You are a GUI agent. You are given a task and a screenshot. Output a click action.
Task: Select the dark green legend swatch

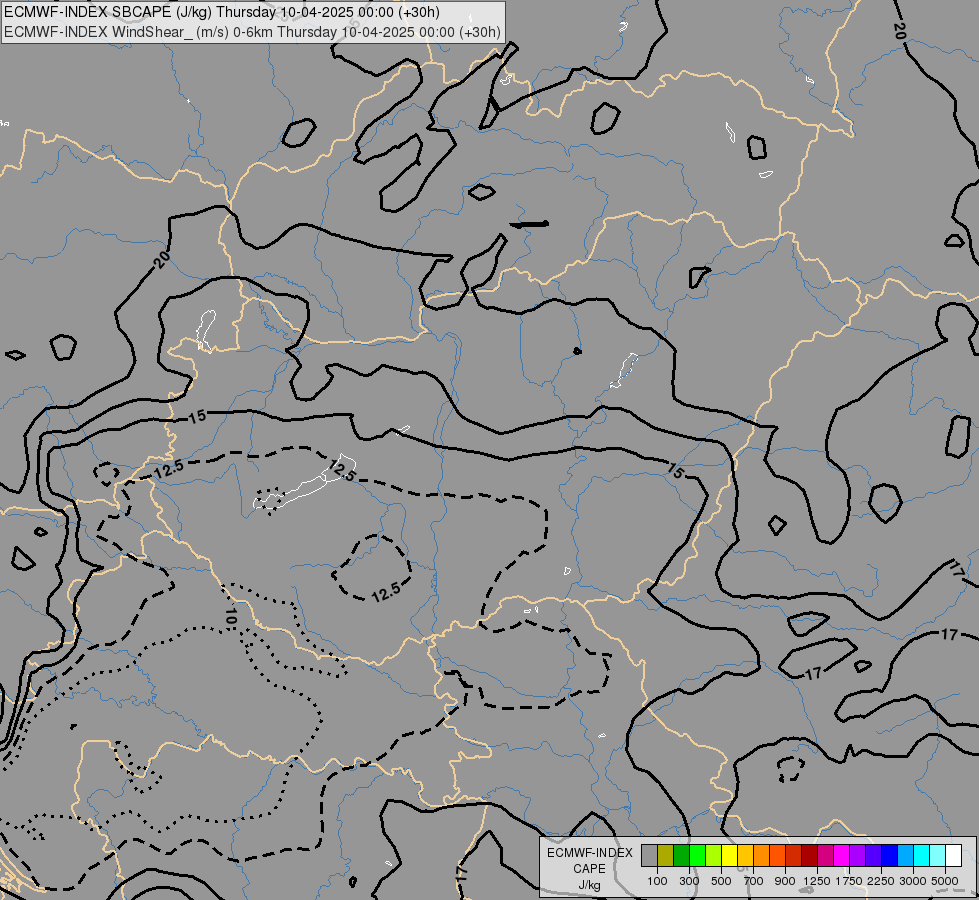[x=681, y=856]
